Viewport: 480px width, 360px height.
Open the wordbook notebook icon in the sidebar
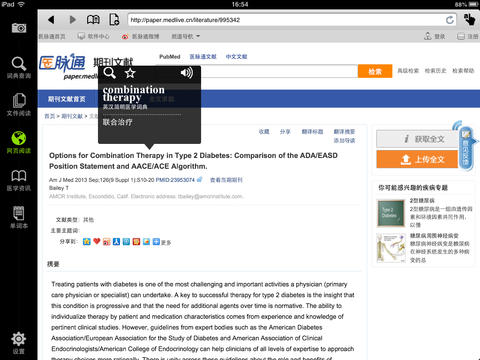19,217
